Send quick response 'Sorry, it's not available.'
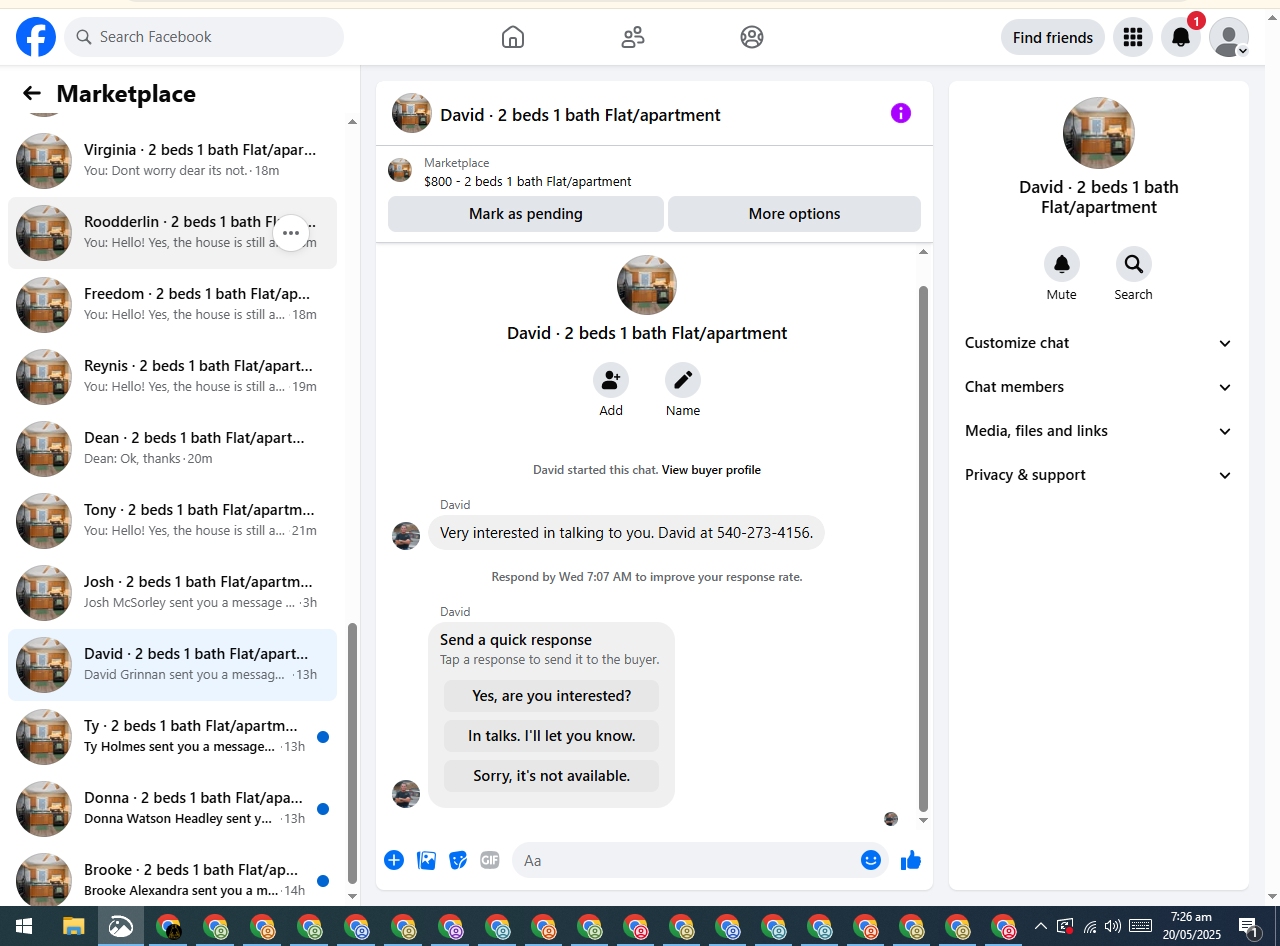Image resolution: width=1280 pixels, height=946 pixels. (552, 776)
